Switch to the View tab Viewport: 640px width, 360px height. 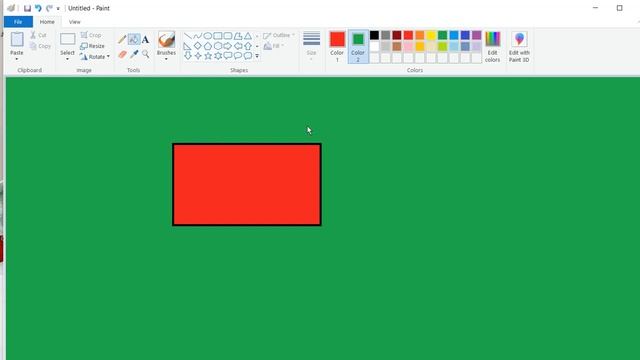[75, 22]
